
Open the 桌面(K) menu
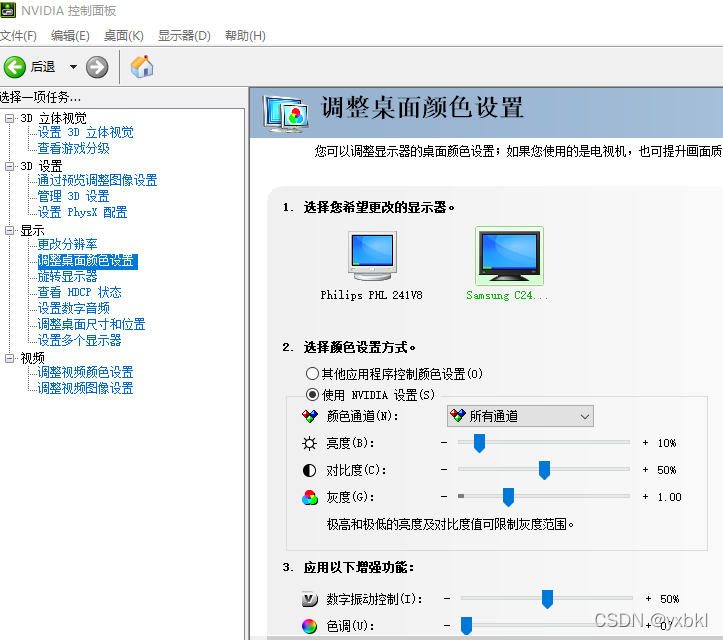pos(124,36)
